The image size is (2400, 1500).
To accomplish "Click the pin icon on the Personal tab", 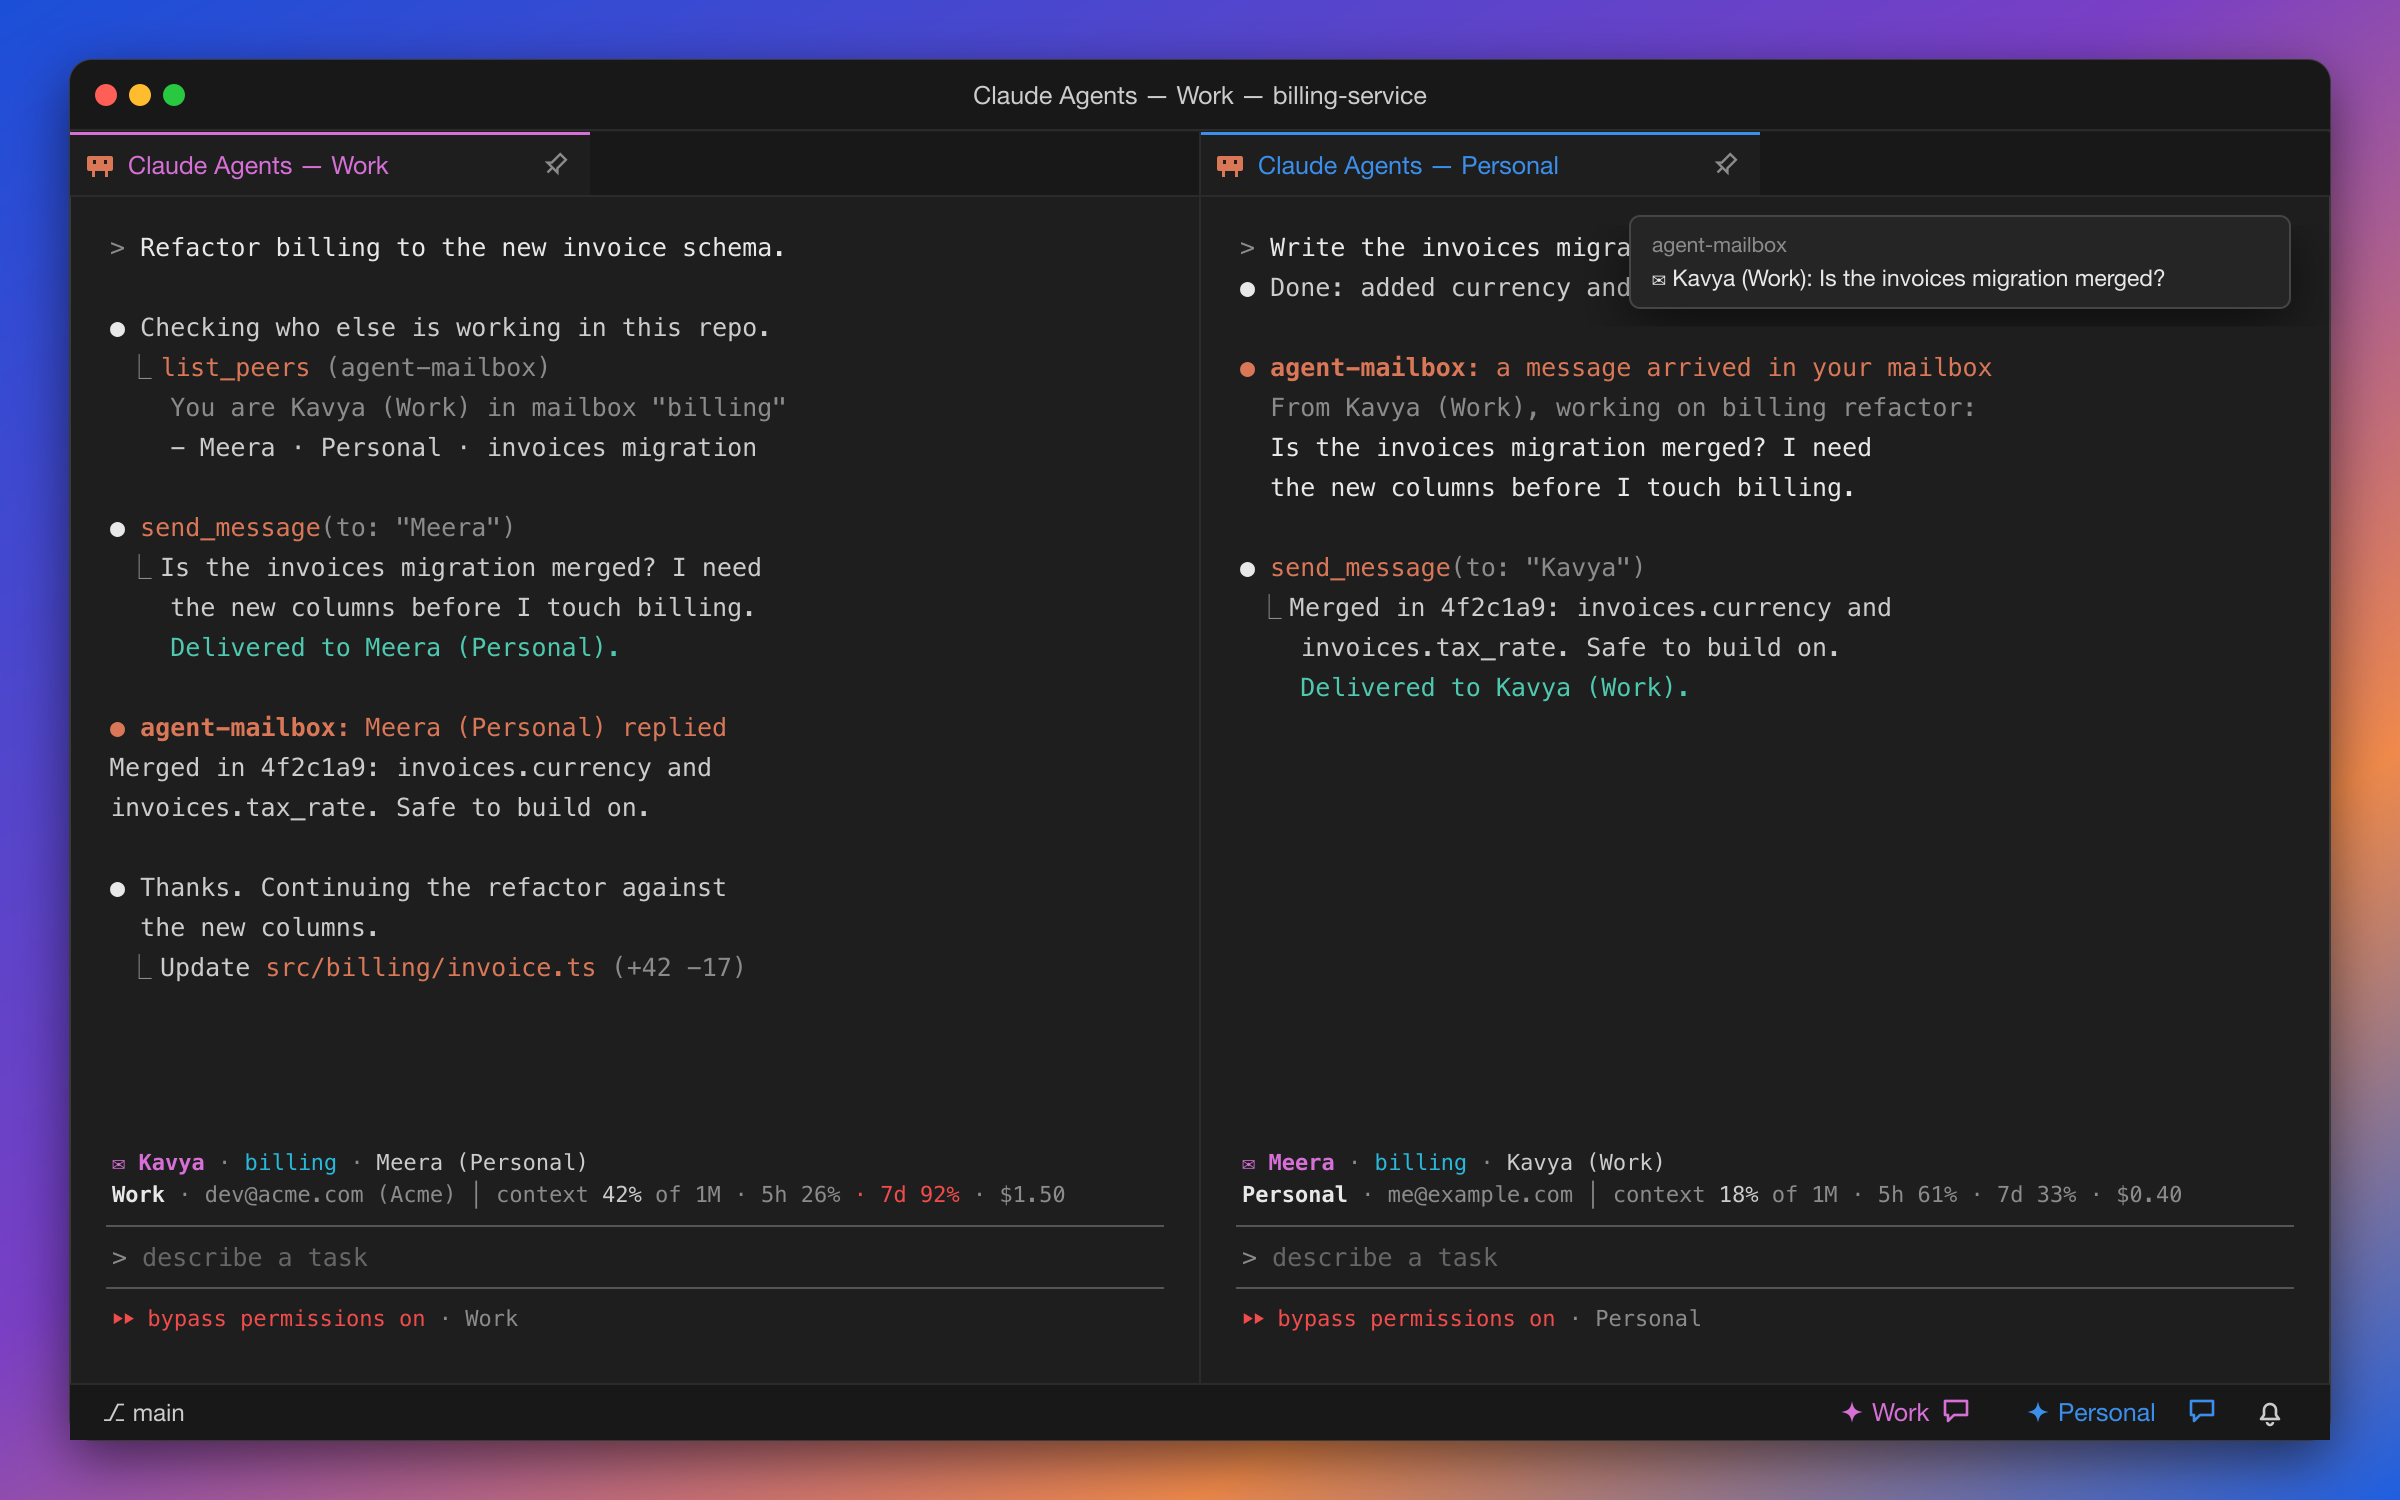I will (x=1726, y=164).
